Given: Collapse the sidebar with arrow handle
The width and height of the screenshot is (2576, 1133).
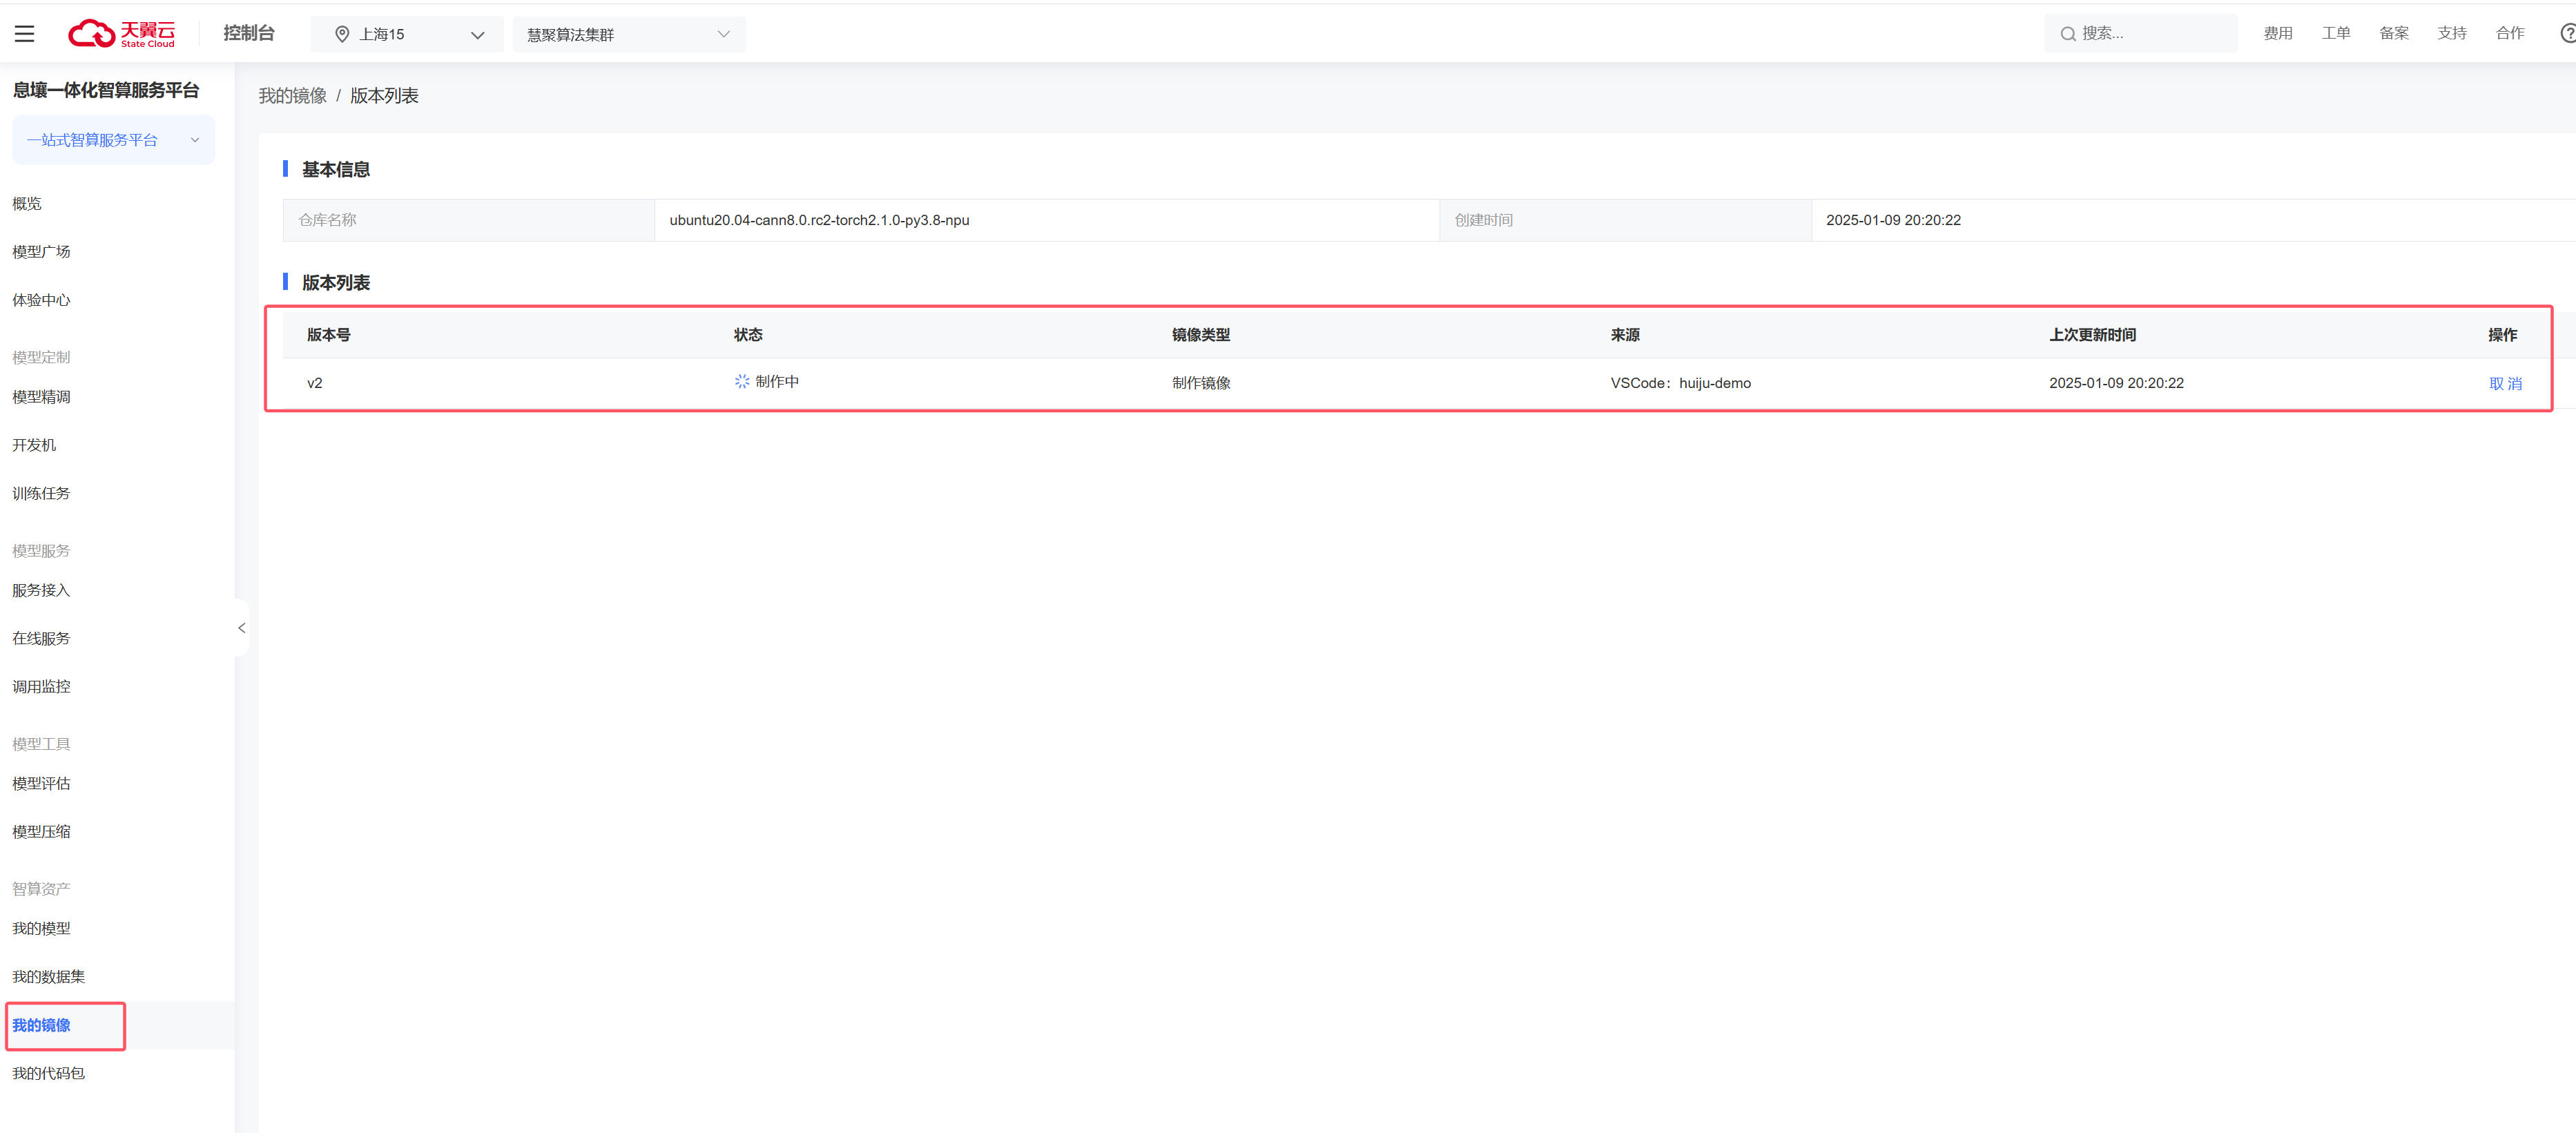Looking at the screenshot, I should pos(241,628).
